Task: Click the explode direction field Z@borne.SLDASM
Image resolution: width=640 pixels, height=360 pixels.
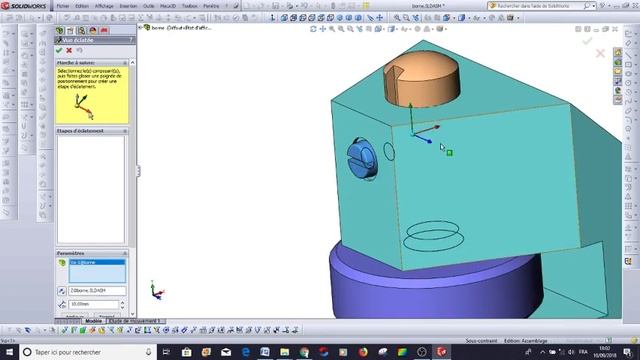Action: click(x=98, y=291)
